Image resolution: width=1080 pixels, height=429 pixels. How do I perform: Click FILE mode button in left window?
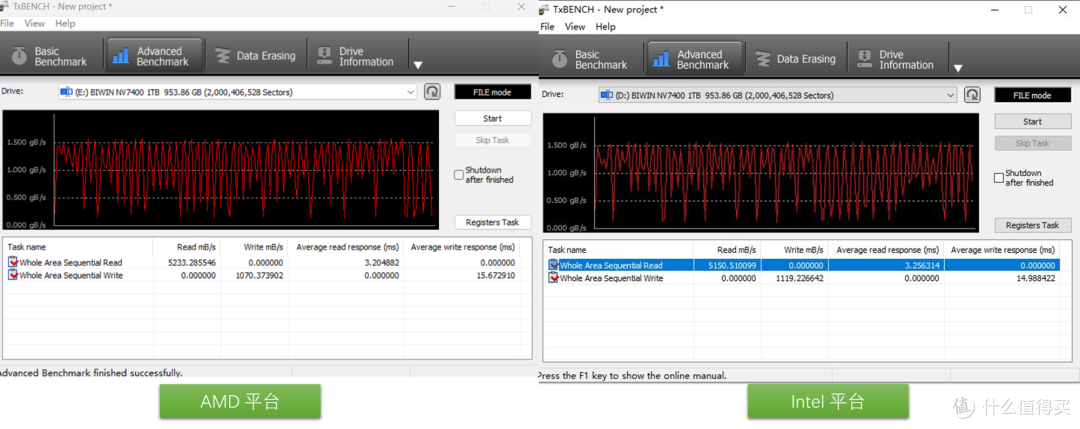(492, 92)
